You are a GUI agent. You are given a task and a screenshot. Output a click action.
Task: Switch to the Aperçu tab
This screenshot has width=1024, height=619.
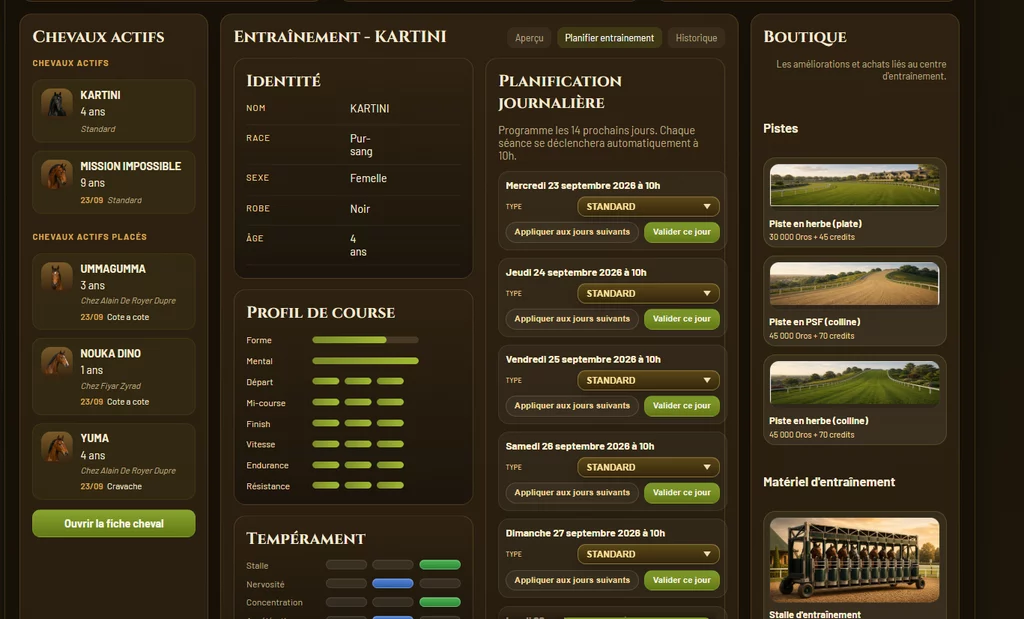(529, 38)
